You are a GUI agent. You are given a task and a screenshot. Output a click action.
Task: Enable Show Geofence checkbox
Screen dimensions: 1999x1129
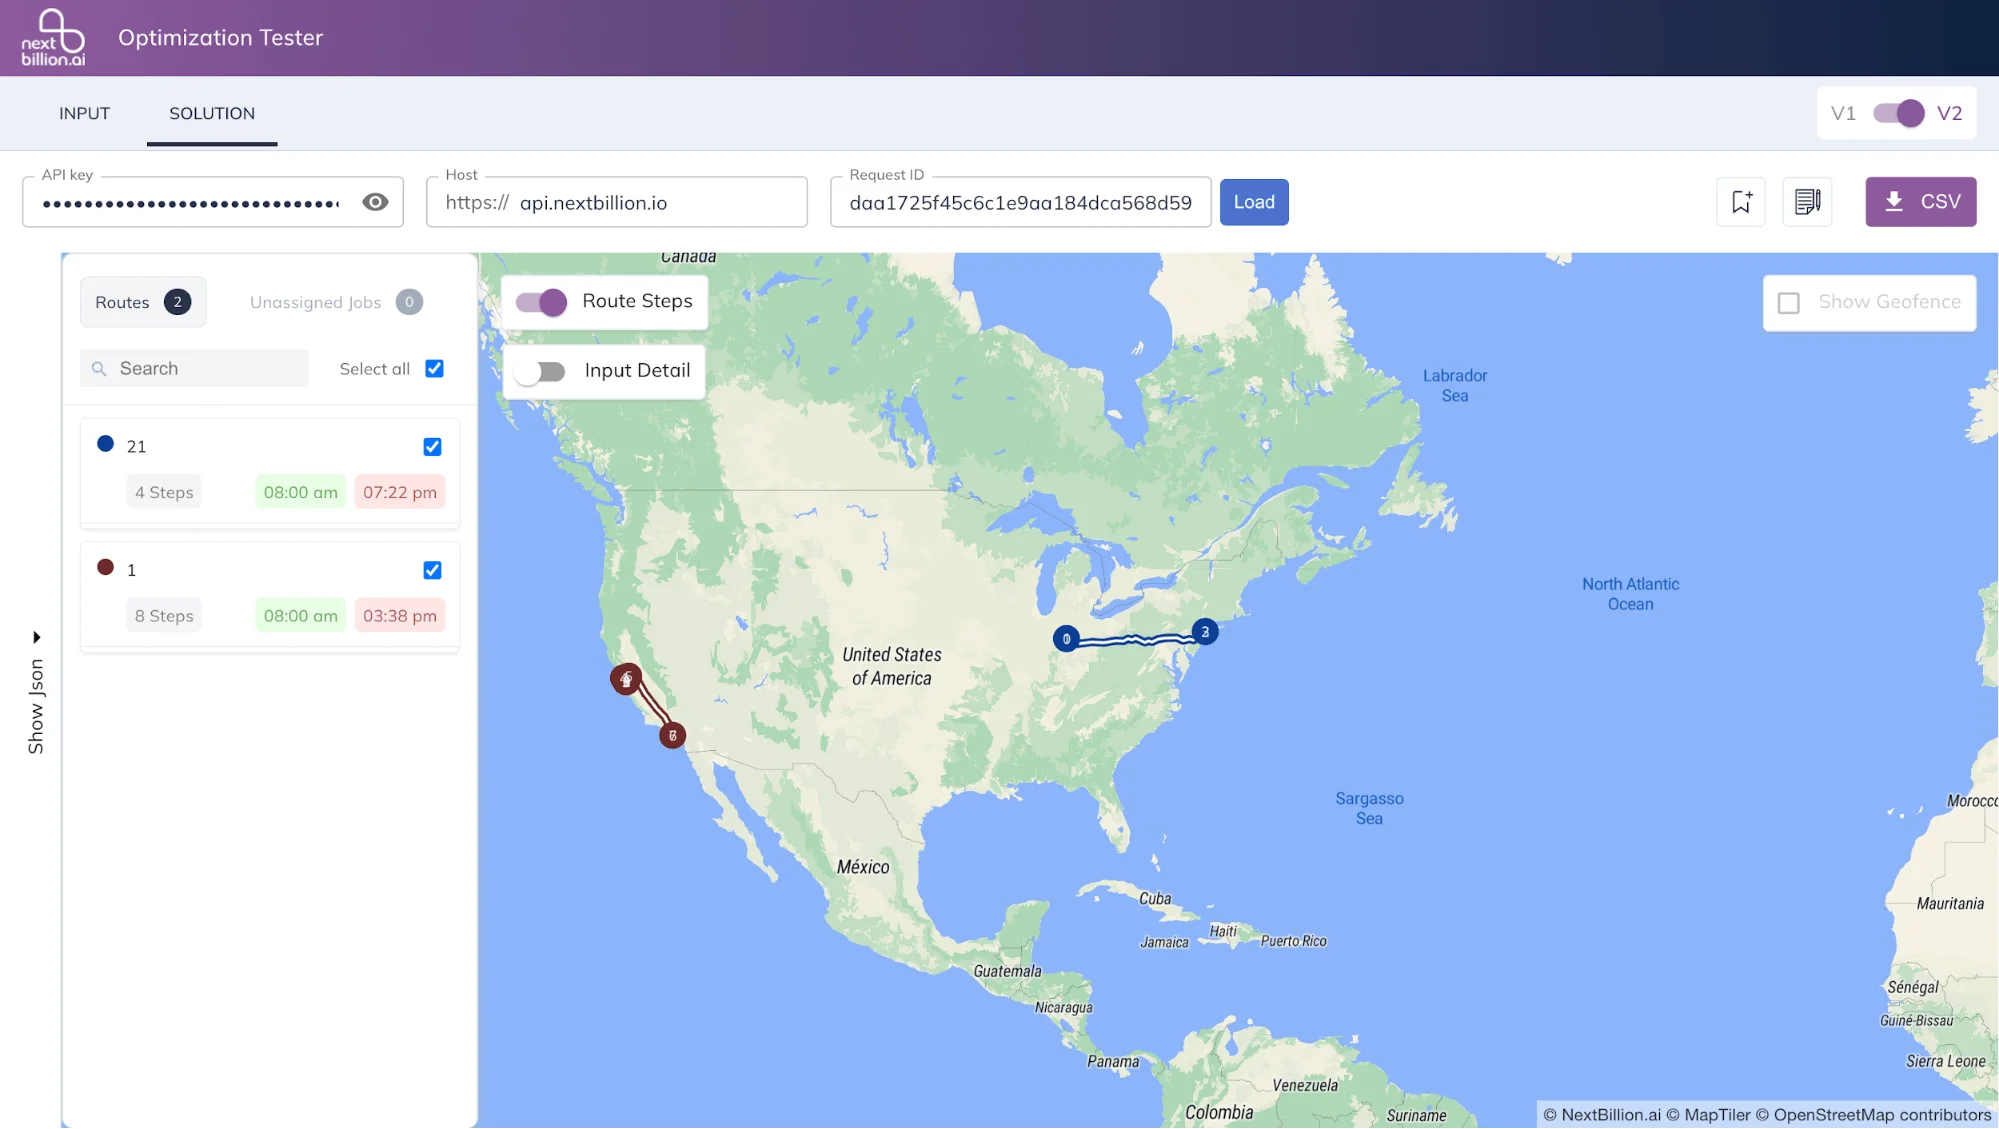(1788, 301)
